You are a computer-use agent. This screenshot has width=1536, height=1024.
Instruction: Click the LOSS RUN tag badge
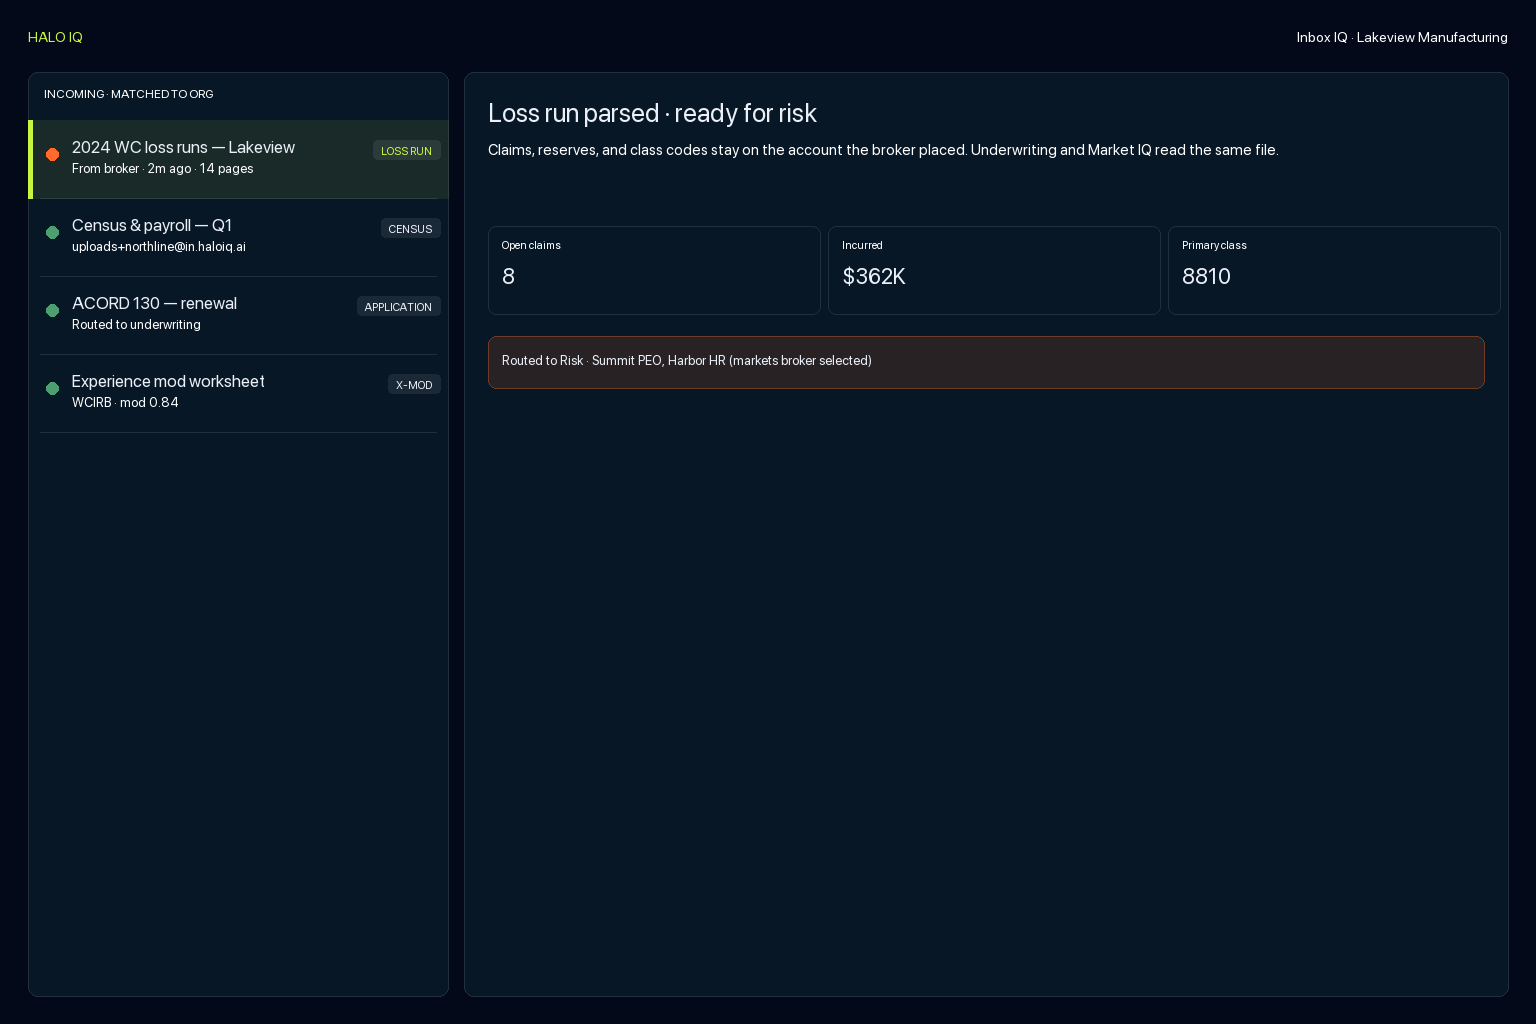[407, 151]
